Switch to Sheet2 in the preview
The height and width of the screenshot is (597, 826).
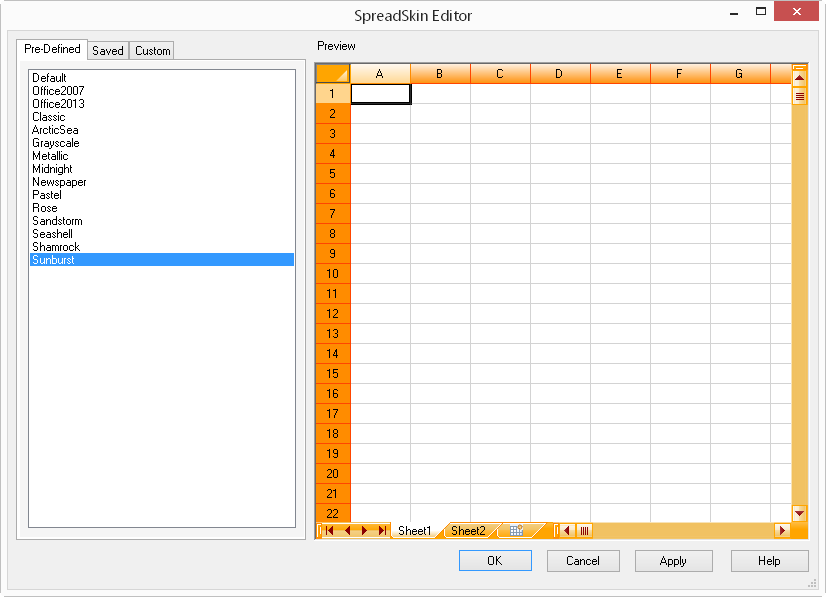[466, 531]
